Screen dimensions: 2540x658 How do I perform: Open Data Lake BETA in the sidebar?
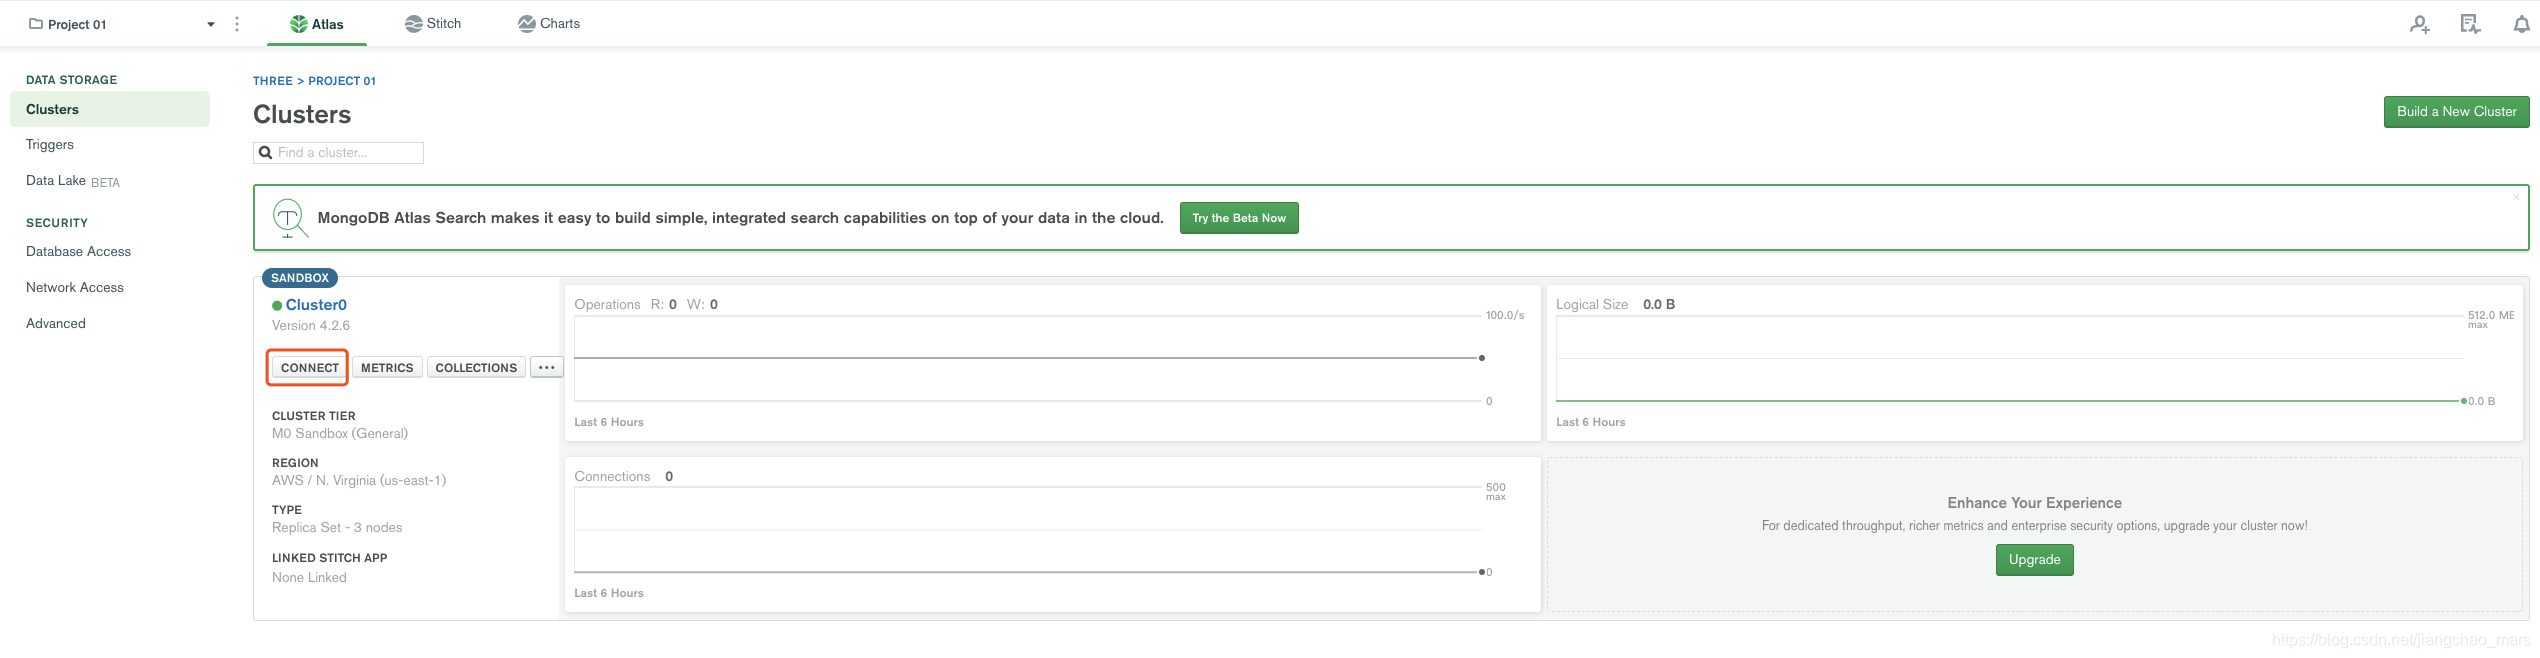[x=73, y=181]
